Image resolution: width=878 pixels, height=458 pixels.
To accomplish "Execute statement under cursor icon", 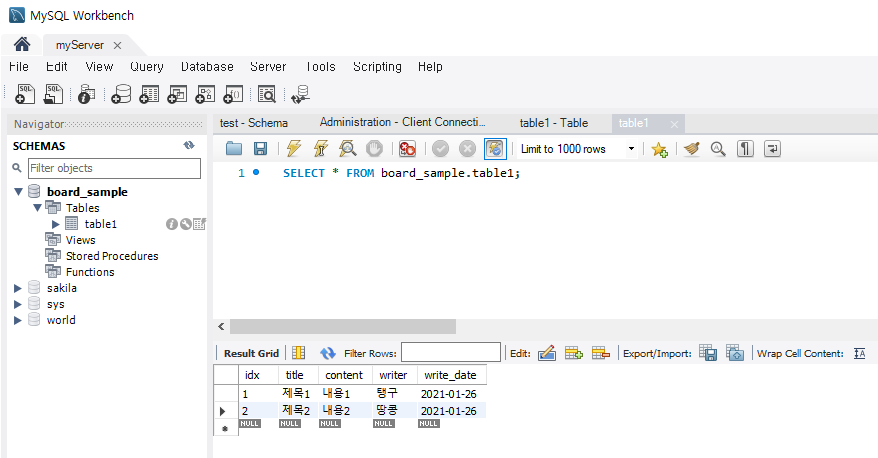I will [x=320, y=148].
